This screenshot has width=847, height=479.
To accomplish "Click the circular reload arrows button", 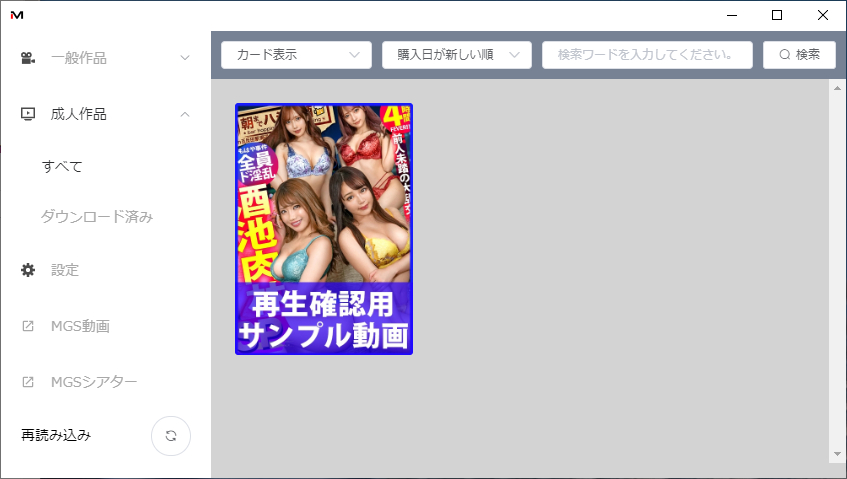I will [x=171, y=436].
